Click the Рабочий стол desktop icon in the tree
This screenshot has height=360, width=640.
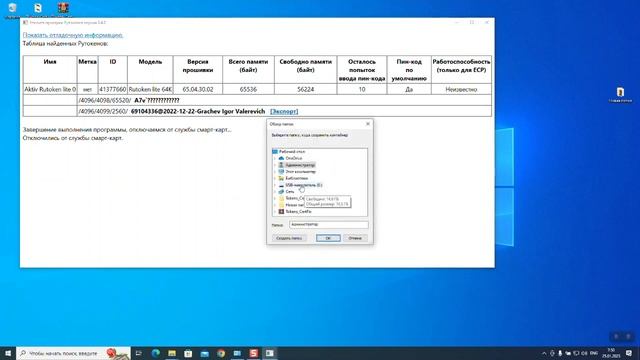(x=275, y=151)
